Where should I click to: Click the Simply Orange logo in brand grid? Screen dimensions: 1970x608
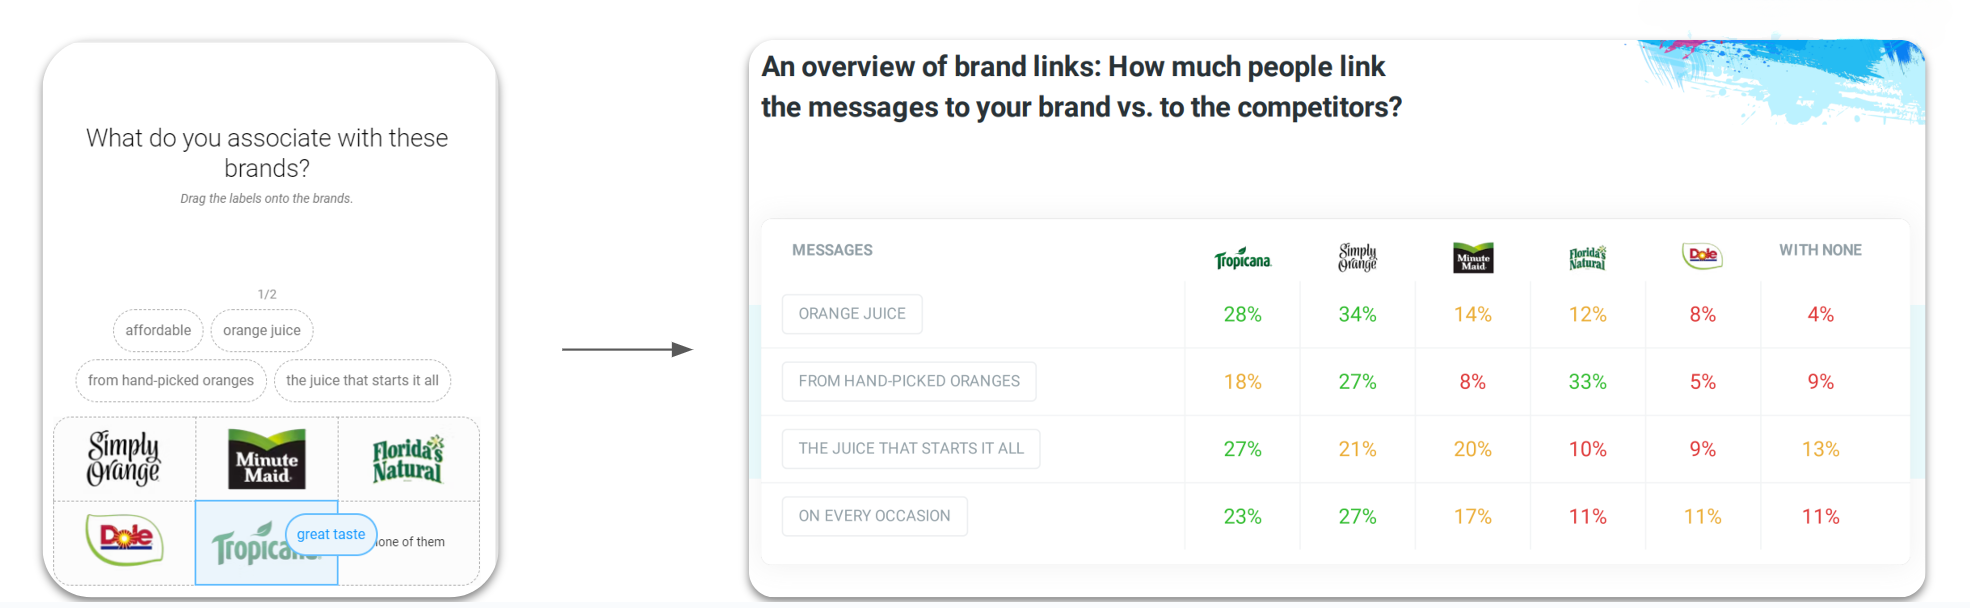pyautogui.click(x=124, y=459)
